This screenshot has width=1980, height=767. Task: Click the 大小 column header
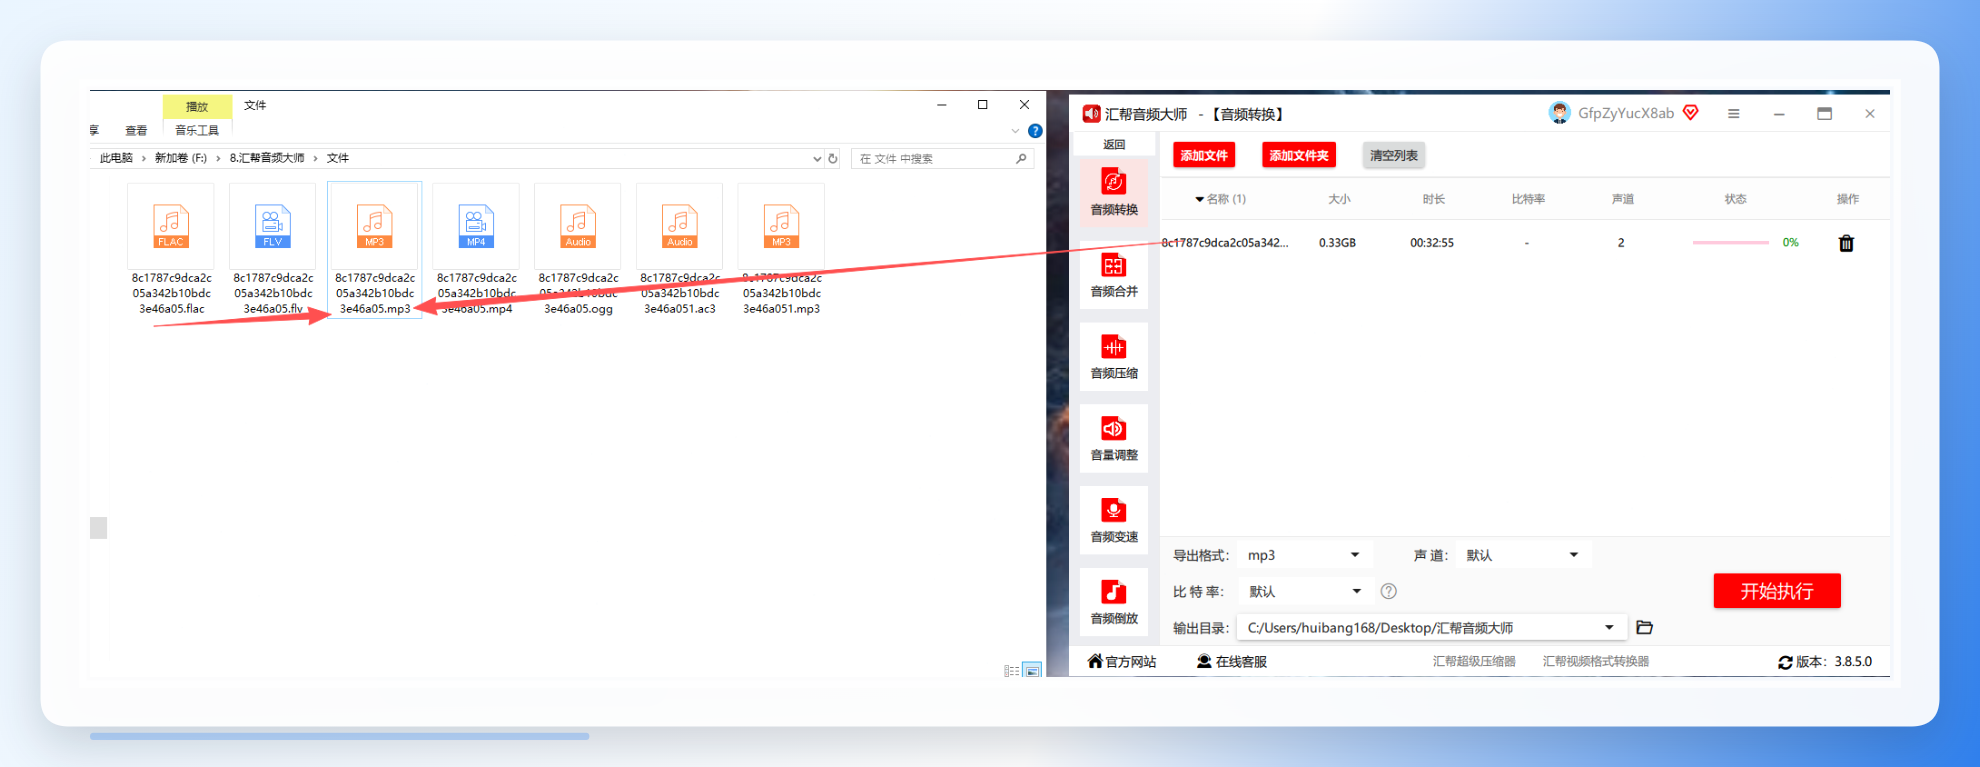tap(1339, 199)
